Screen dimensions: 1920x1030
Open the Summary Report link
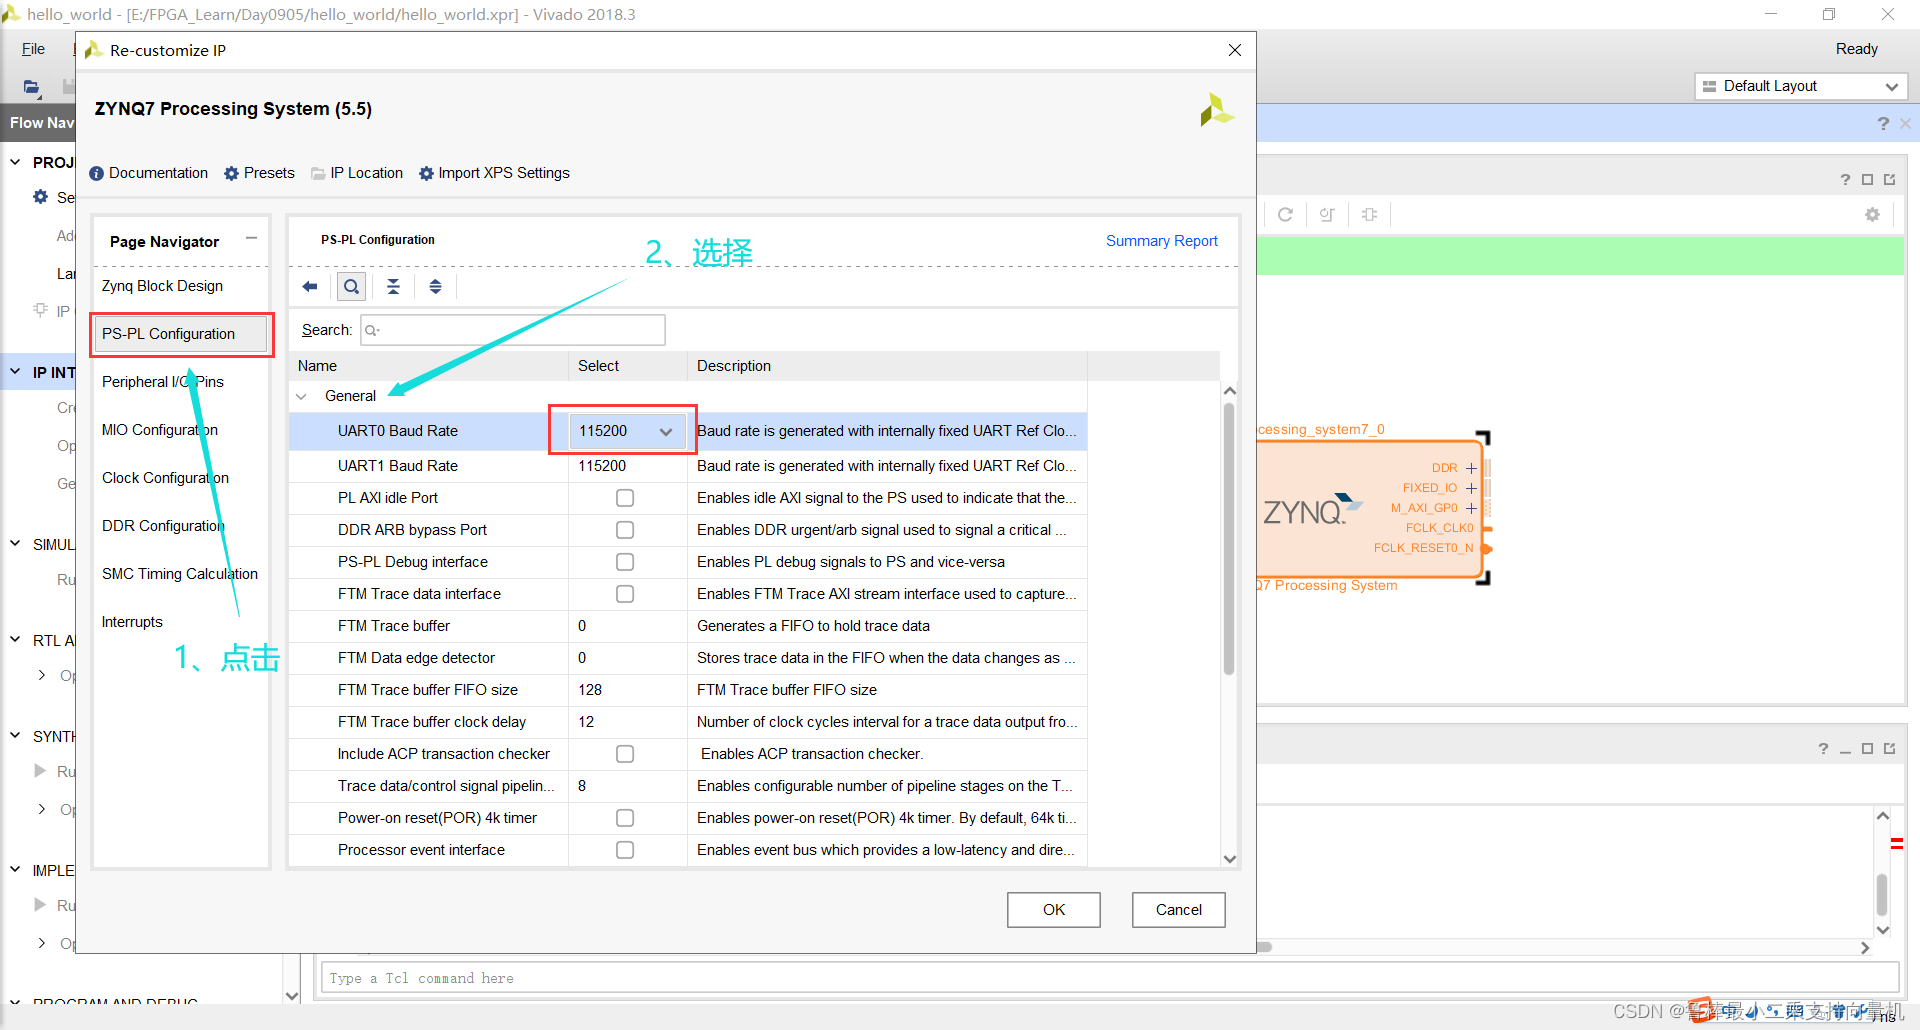pos(1161,241)
